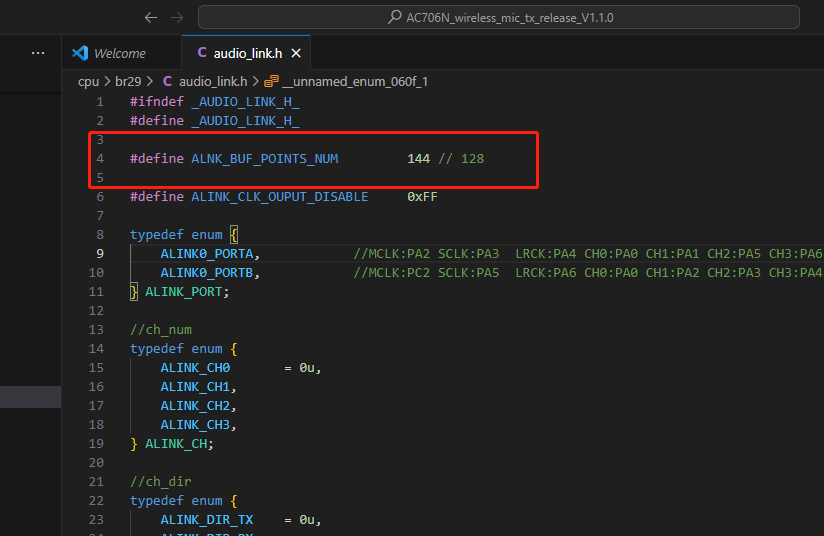This screenshot has width=824, height=536.
Task: Click the search magnifier icon
Action: 394,17
